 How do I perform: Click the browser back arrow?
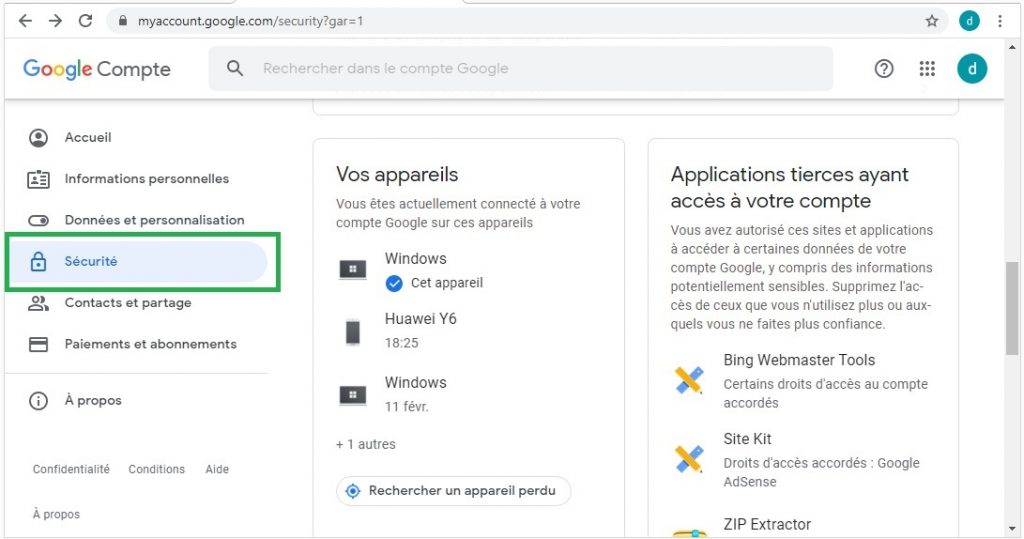click(25, 21)
